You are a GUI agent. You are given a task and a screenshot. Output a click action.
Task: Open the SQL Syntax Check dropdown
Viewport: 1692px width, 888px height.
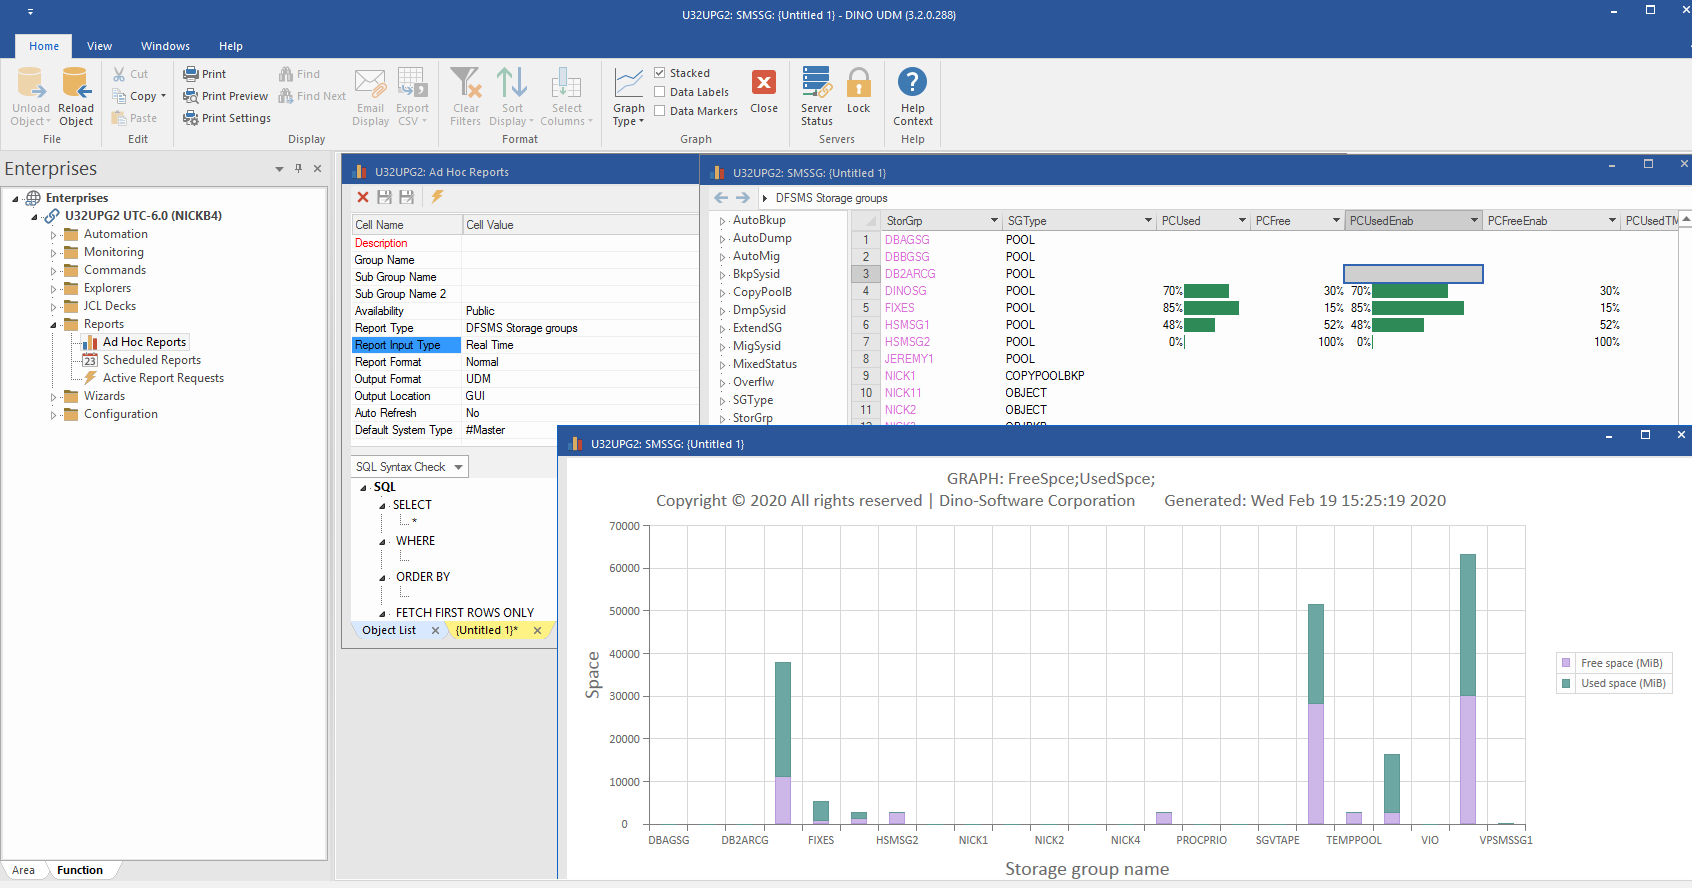(459, 467)
